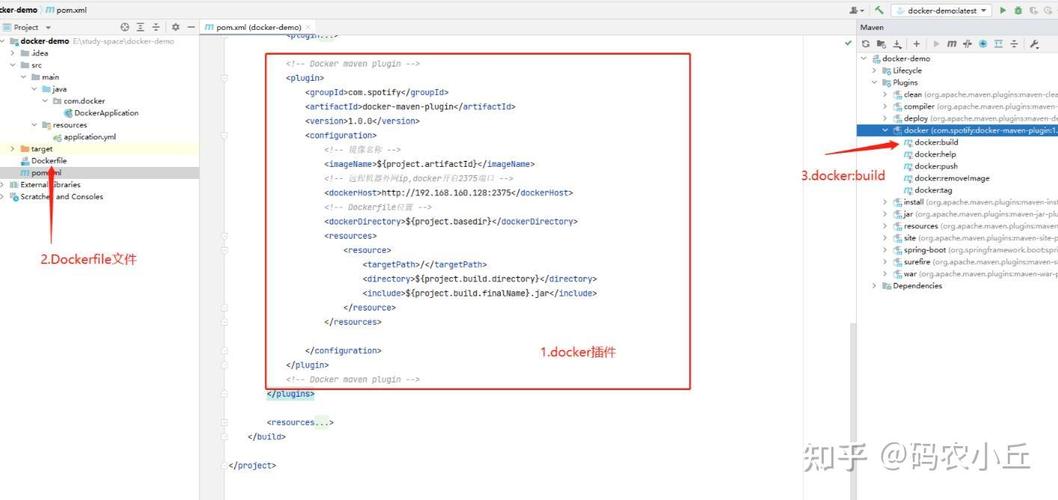Toggle skip tests mode in Maven
Viewport: 1058px width, 500px height.
pos(982,44)
